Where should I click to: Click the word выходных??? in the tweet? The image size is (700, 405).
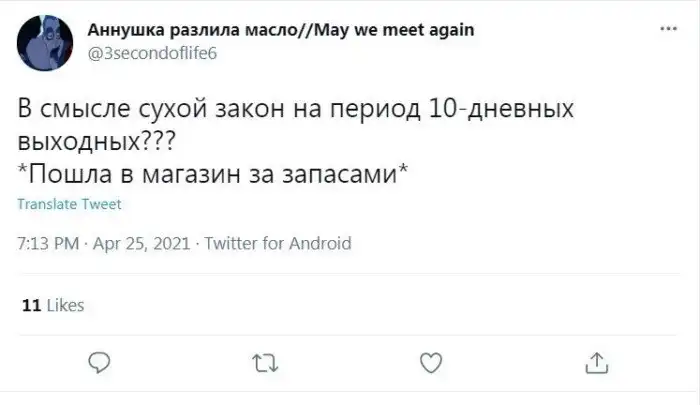pos(91,139)
